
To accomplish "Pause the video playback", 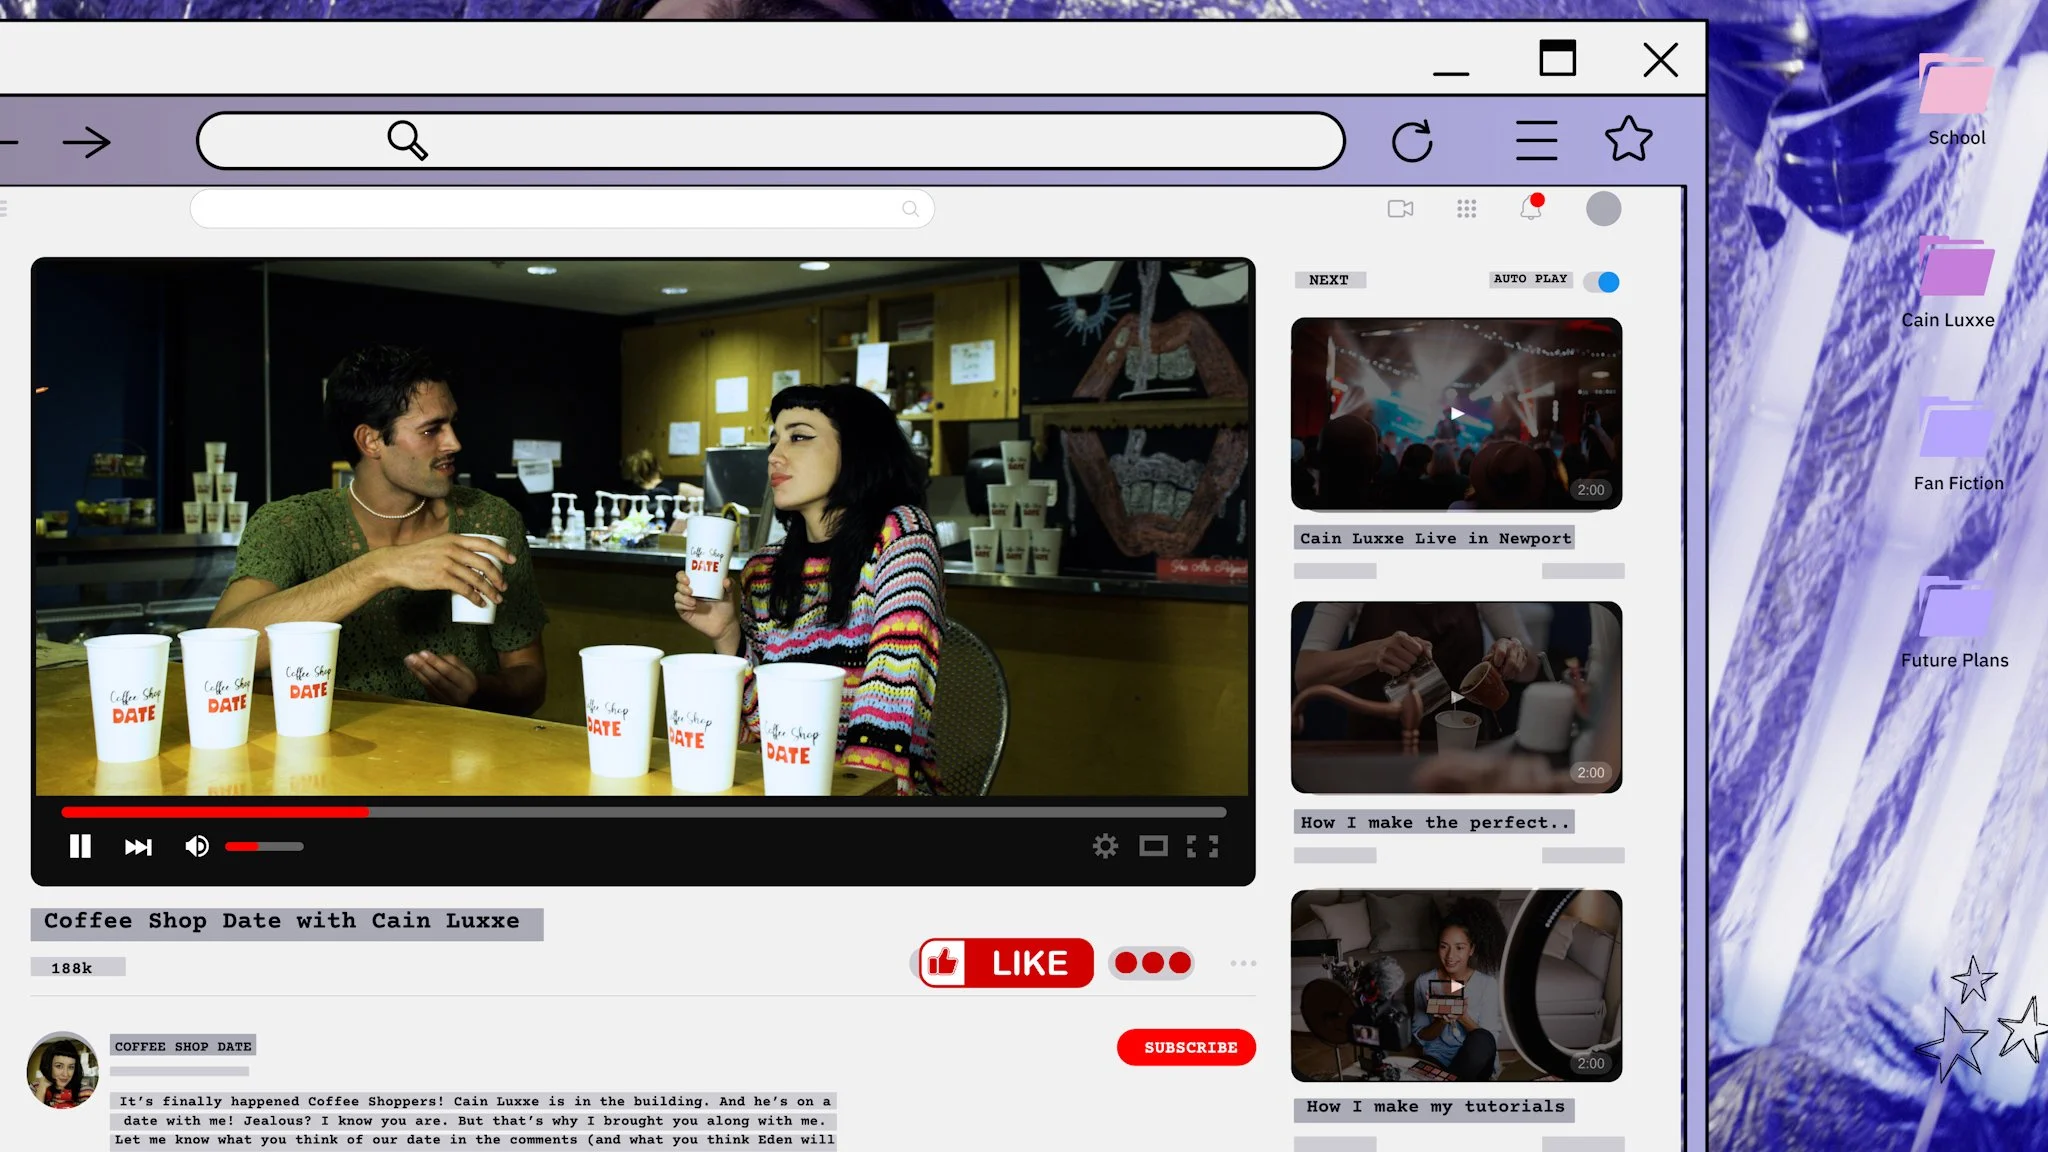I will click(80, 847).
